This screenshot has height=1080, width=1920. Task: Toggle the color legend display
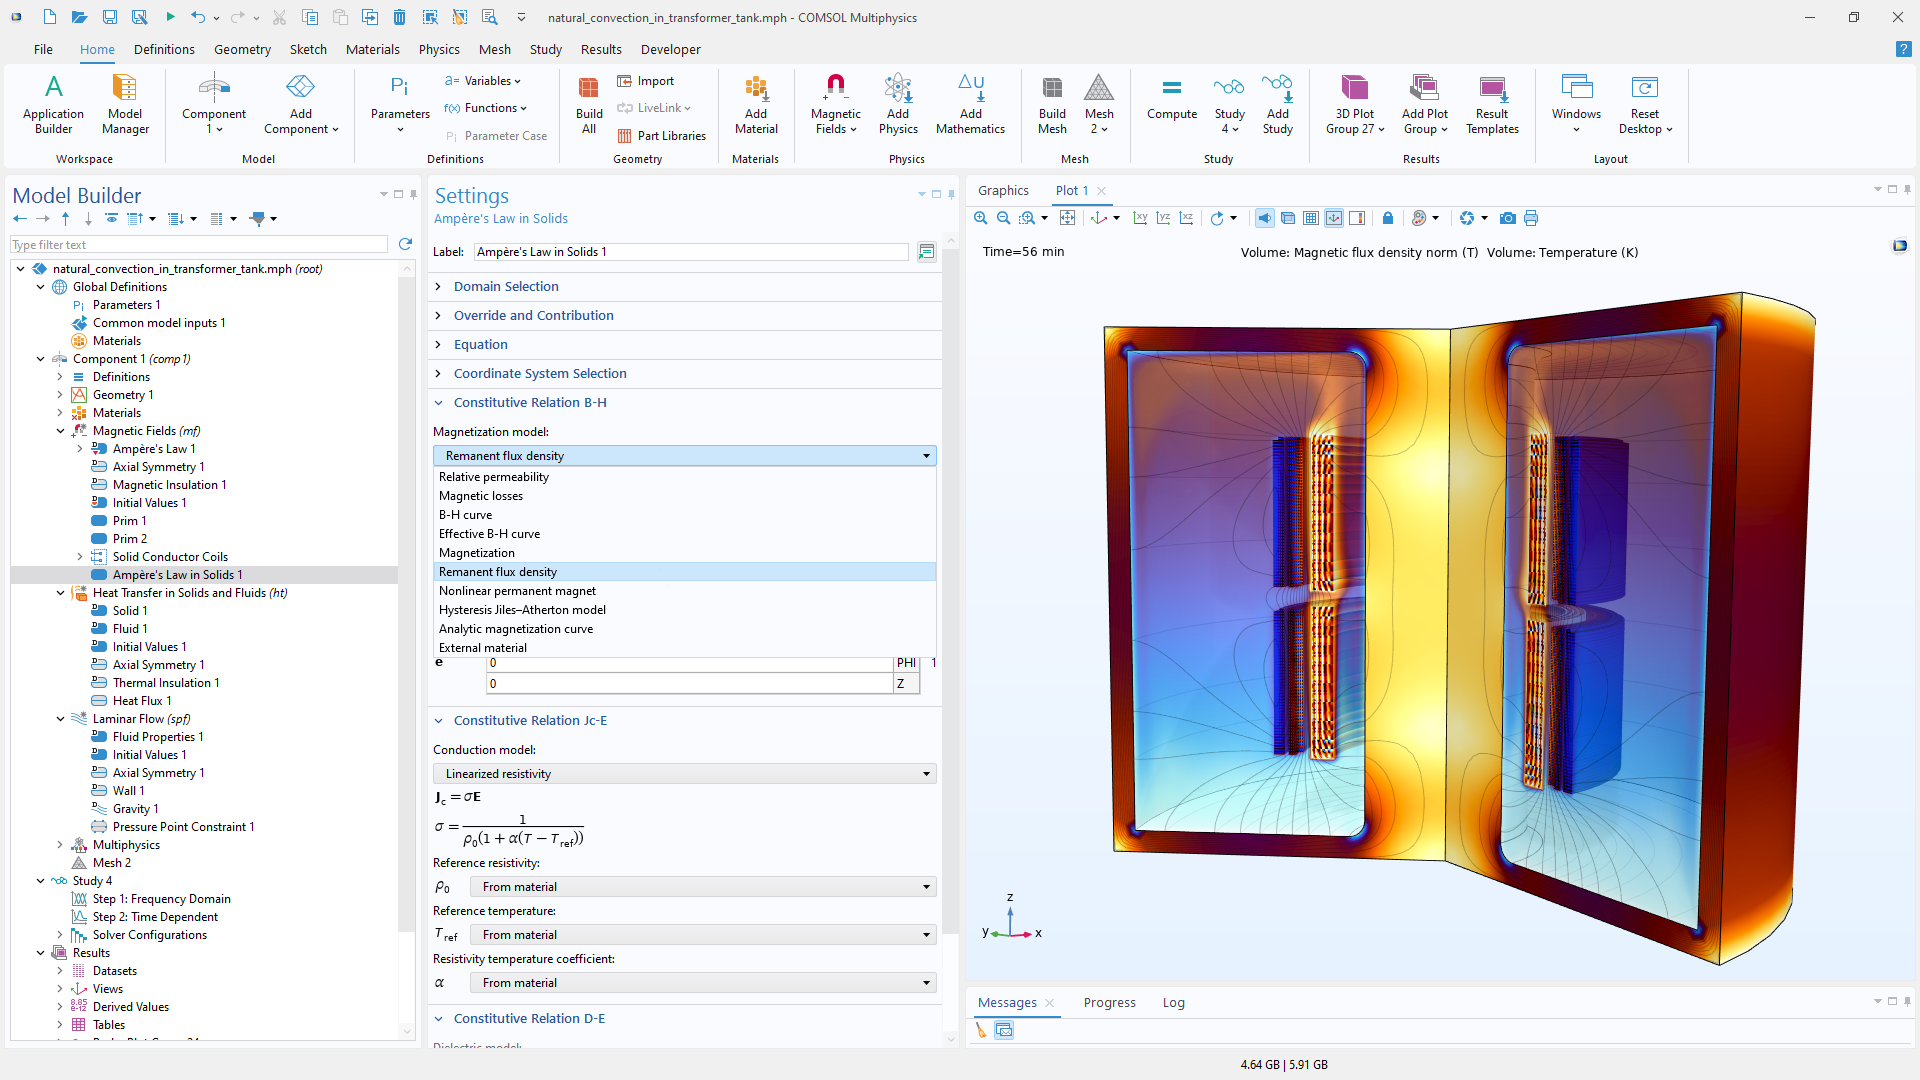[x=1357, y=218]
